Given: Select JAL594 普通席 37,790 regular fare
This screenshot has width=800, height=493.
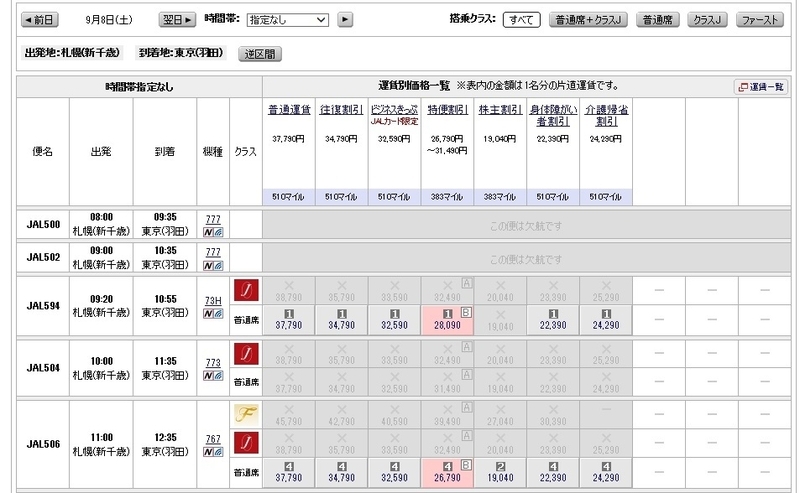Looking at the screenshot, I should click(289, 320).
